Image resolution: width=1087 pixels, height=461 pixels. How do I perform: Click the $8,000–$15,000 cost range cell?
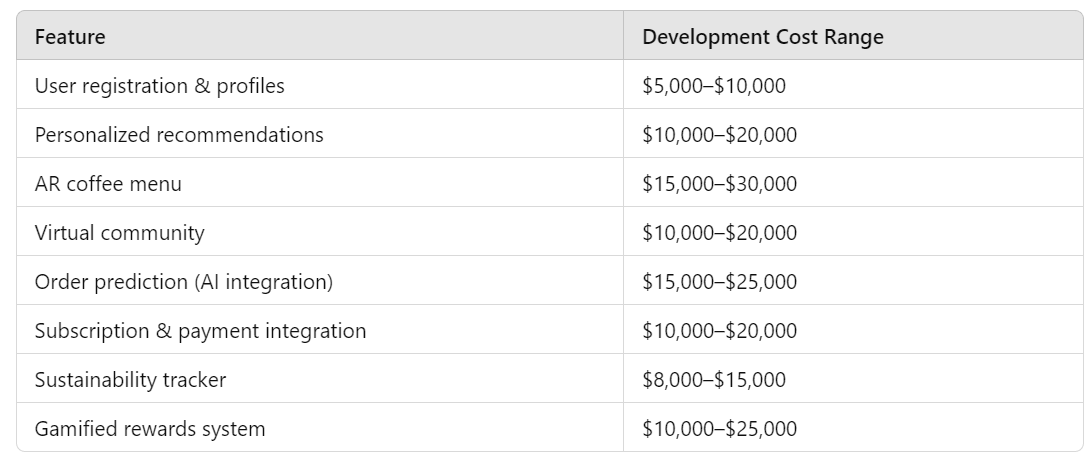pos(714,380)
